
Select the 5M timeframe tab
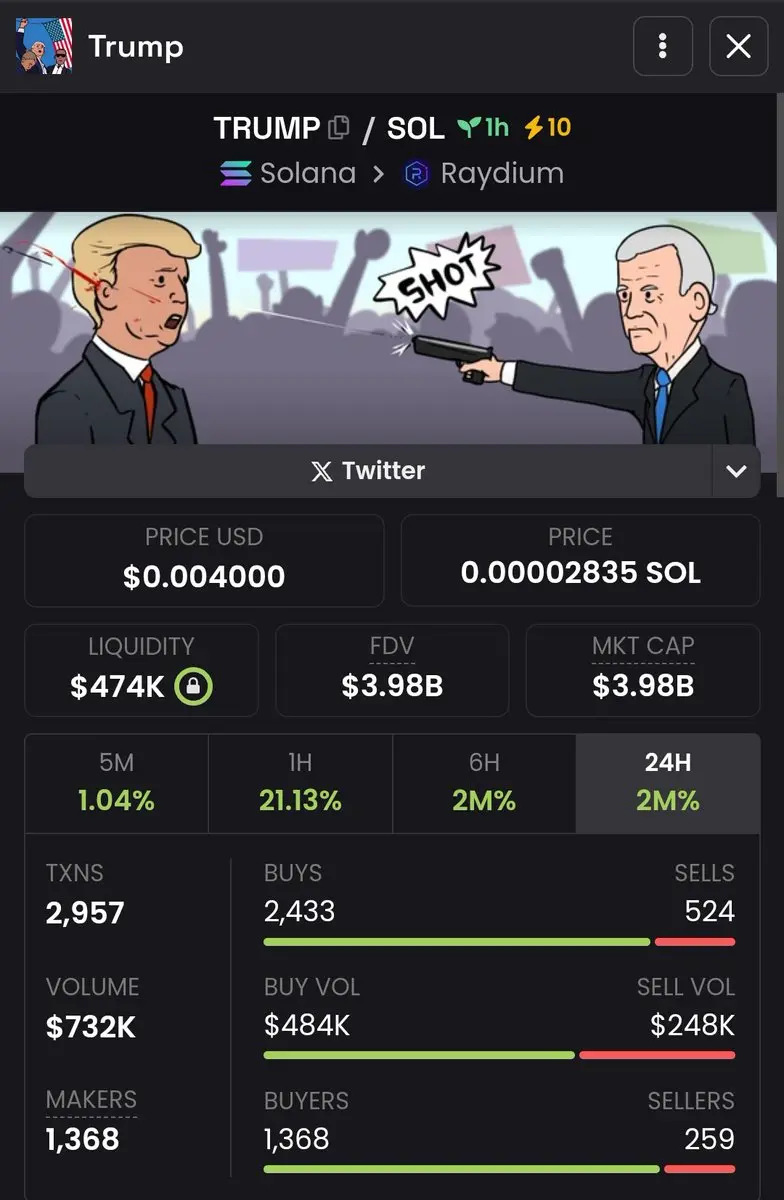click(117, 783)
